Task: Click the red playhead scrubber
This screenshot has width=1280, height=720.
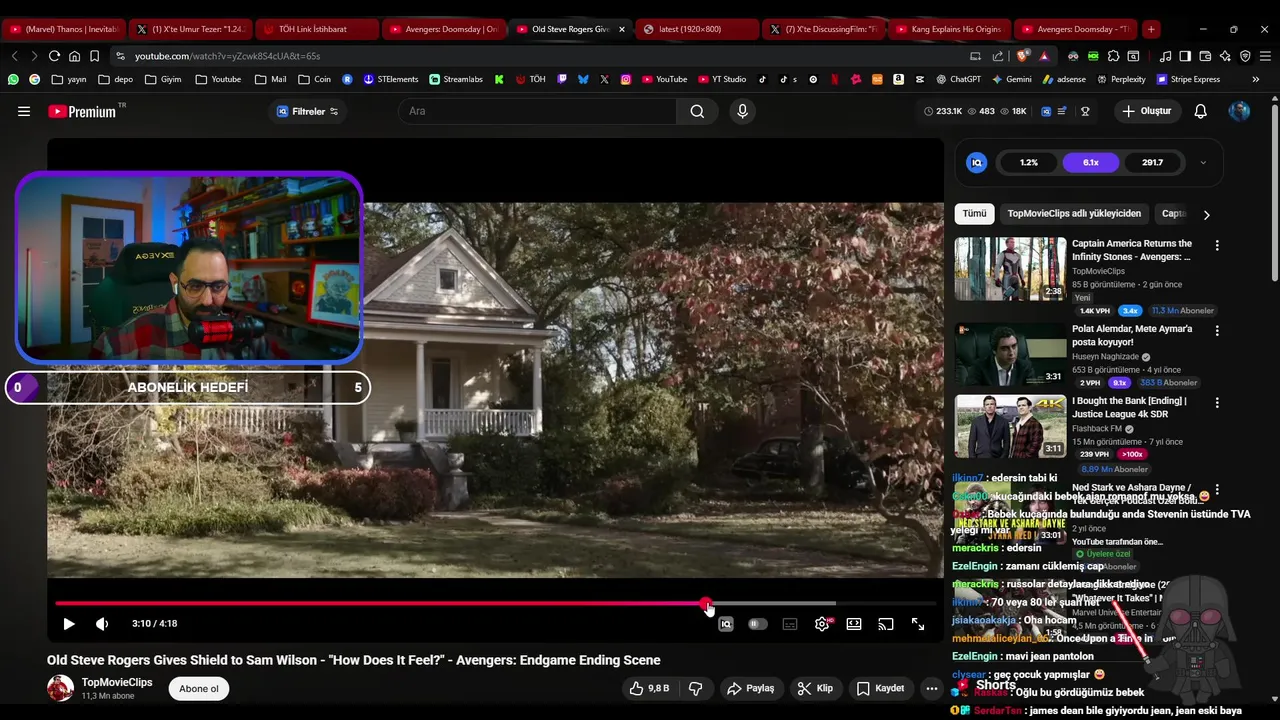Action: pos(707,603)
